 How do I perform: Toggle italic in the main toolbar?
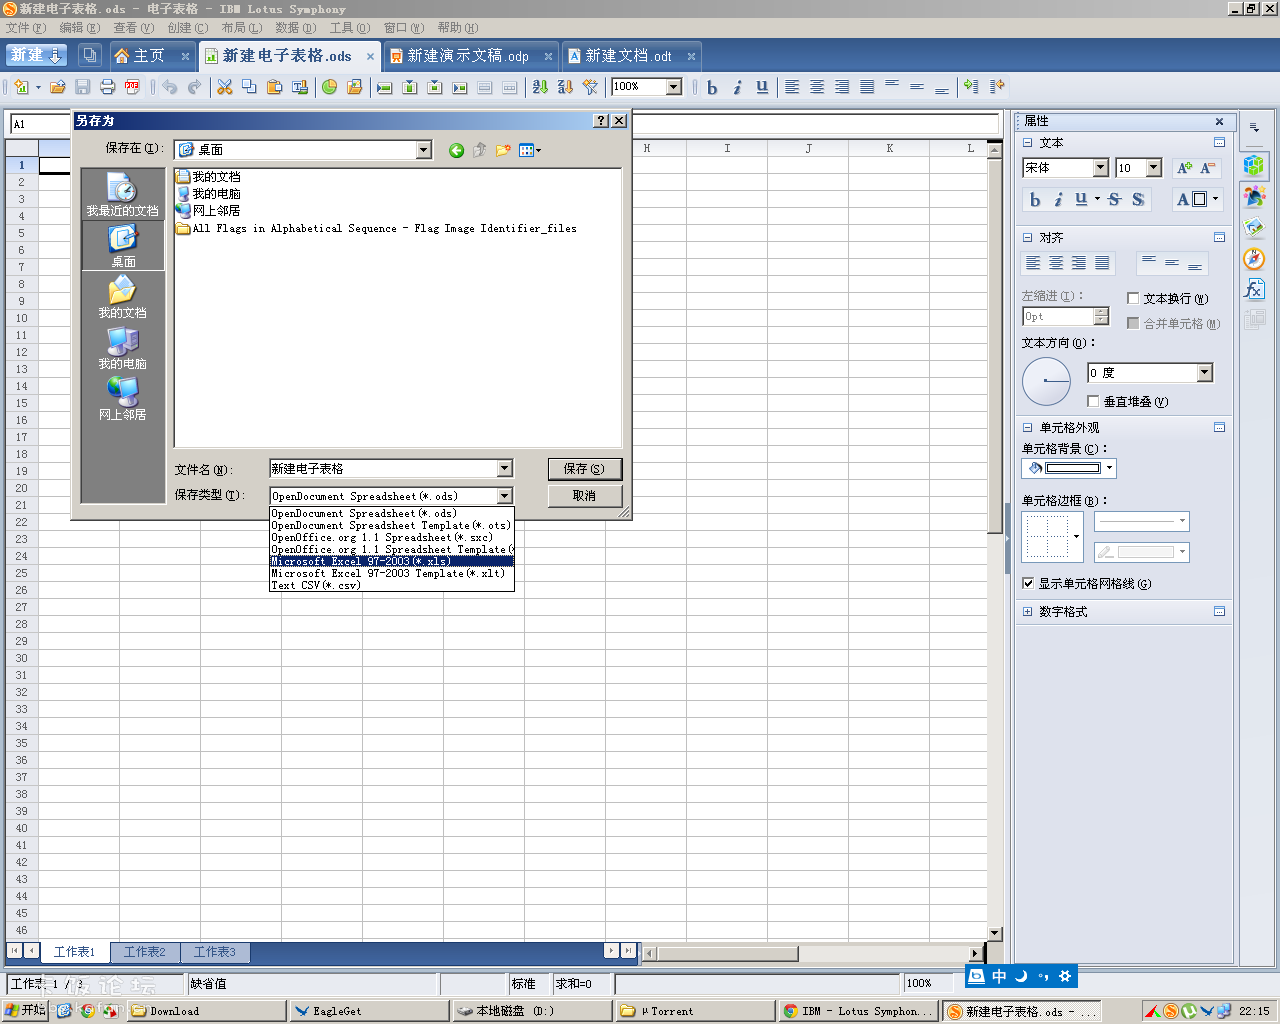pos(737,87)
